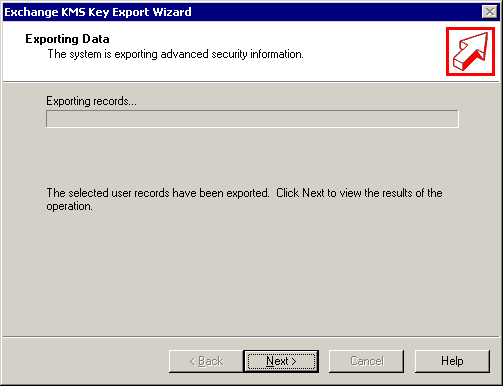Proceed with the Next button
Image resolution: width=503 pixels, height=386 pixels.
(281, 361)
